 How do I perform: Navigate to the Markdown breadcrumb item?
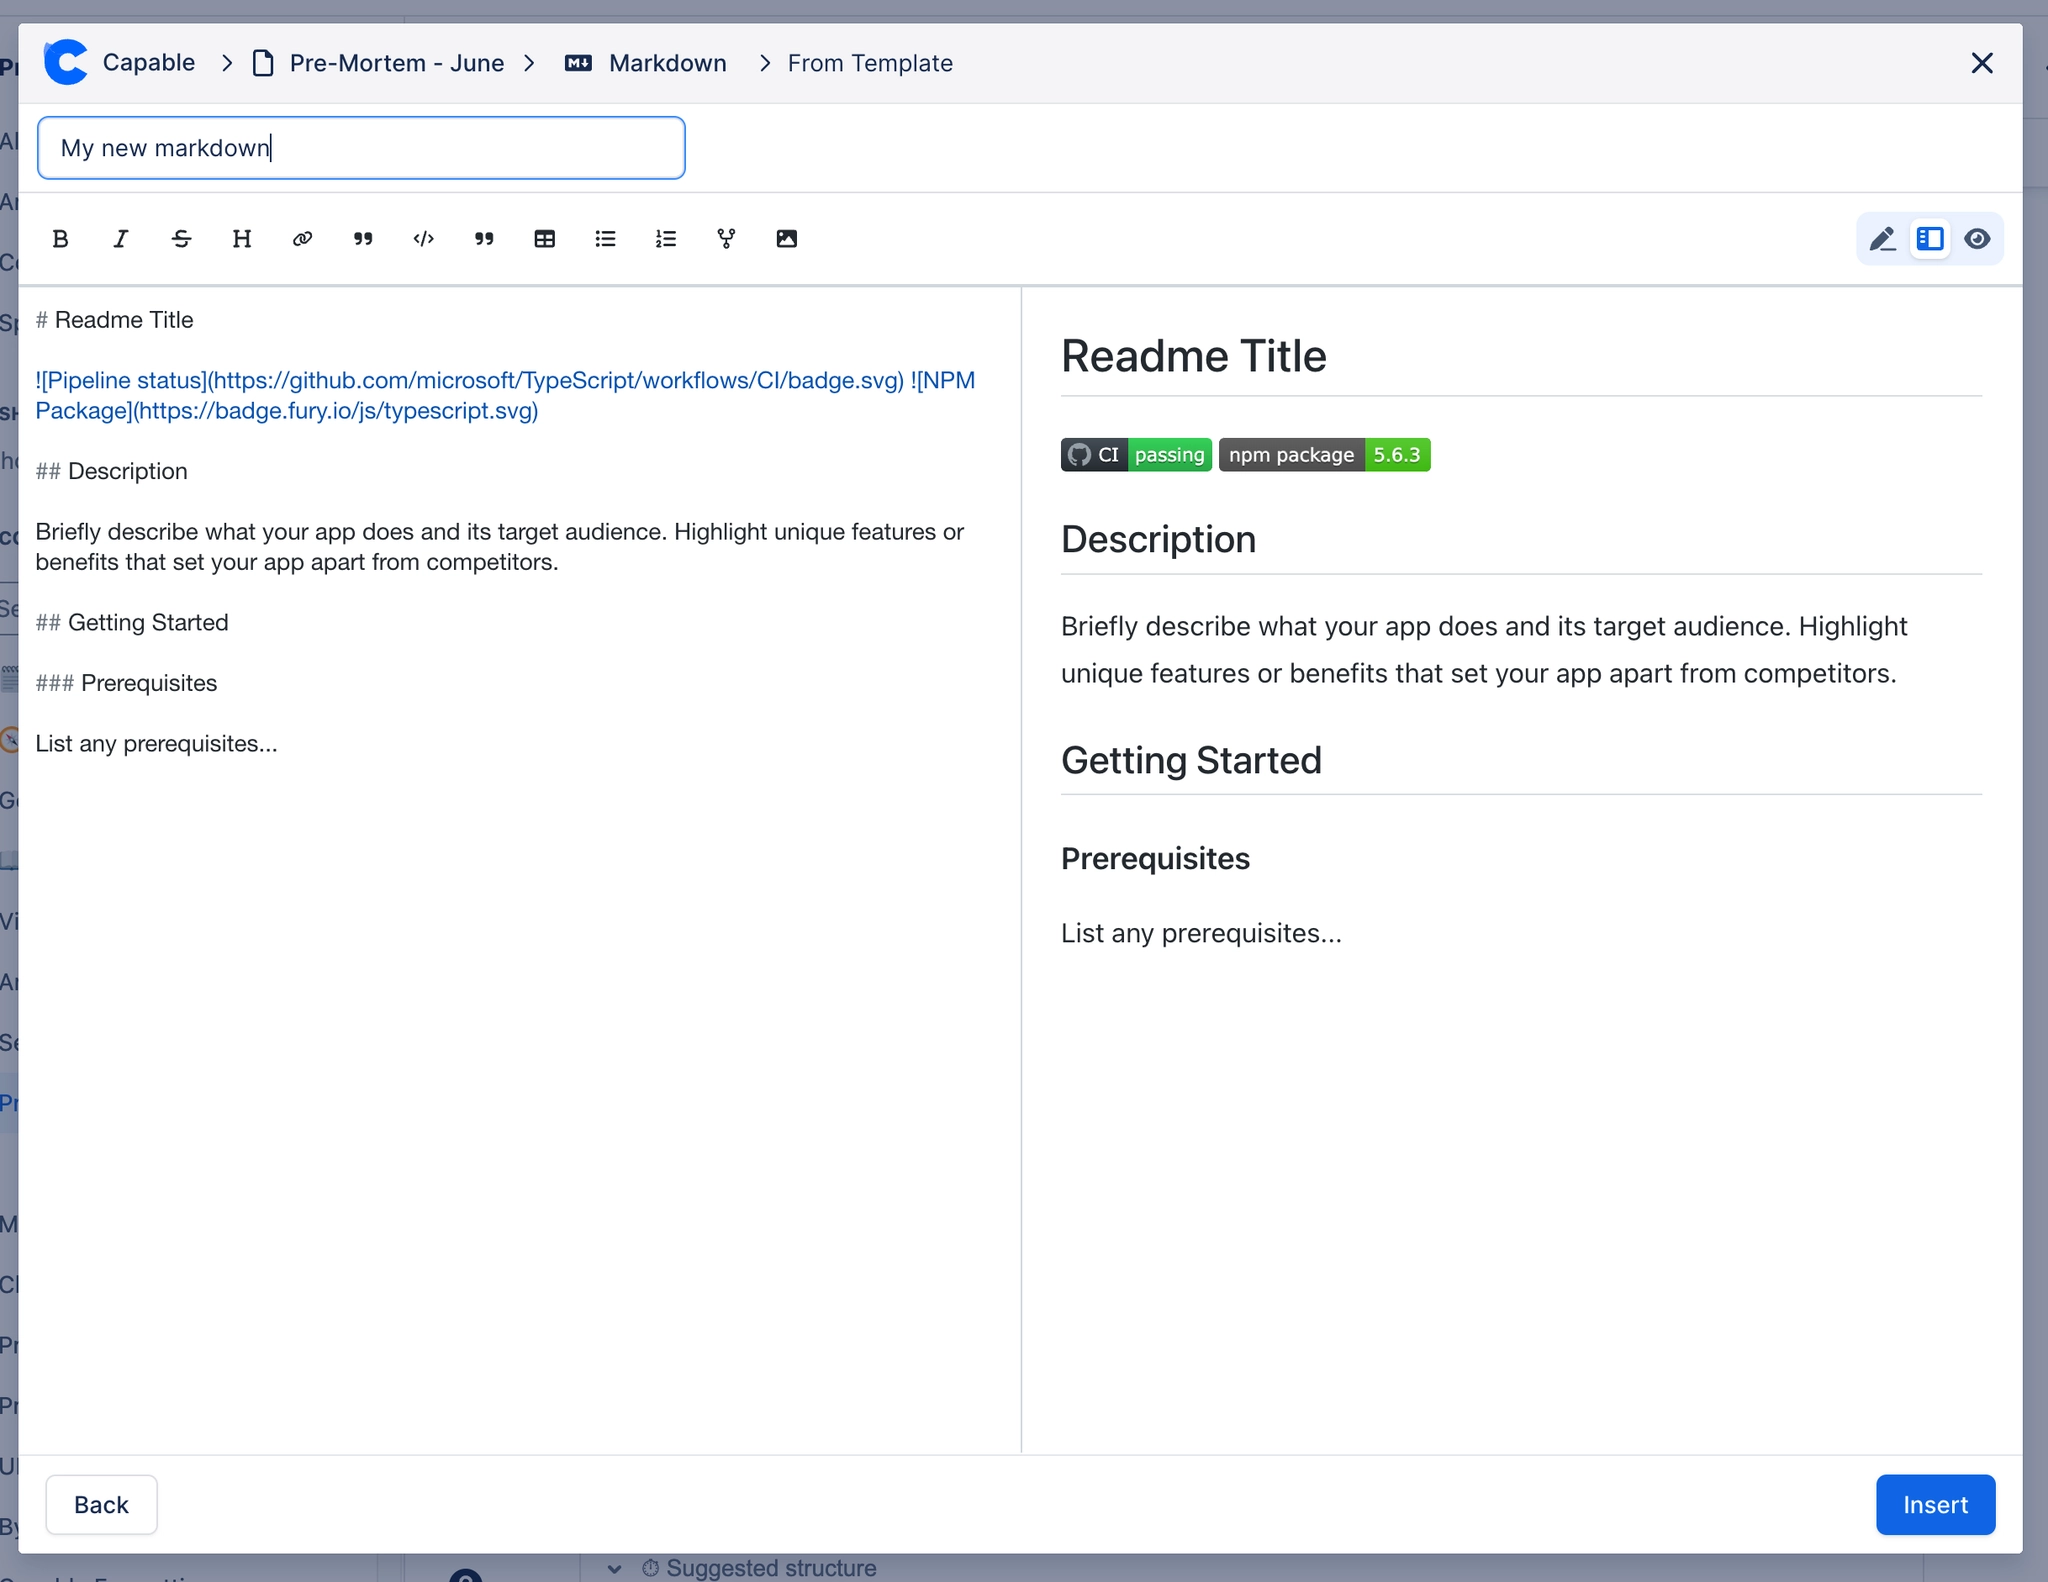667,62
